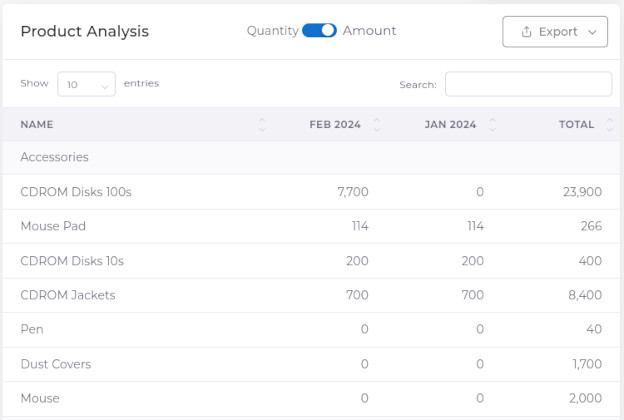
Task: Open the Show entries count dropdown
Action: (x=86, y=84)
